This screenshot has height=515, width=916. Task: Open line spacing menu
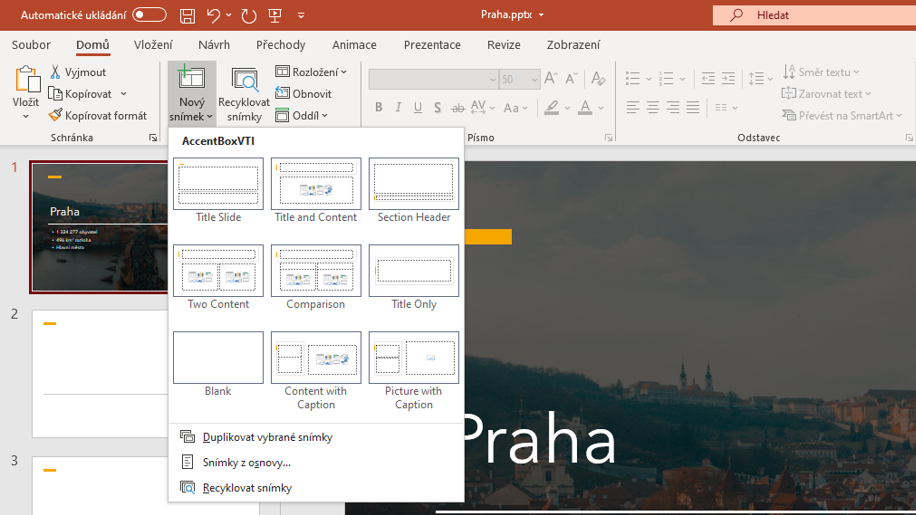(761, 78)
